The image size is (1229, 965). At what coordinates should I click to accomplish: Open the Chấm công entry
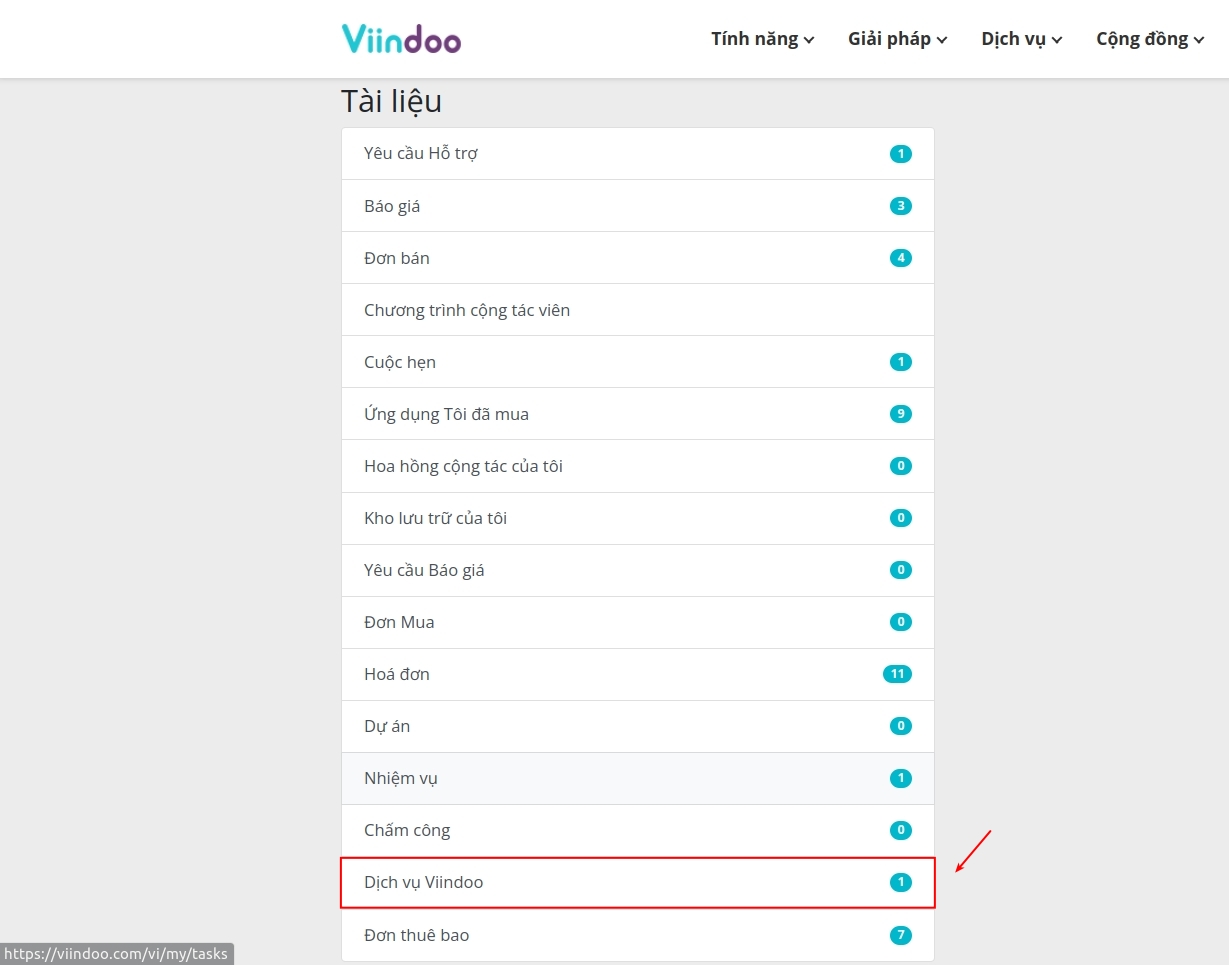(x=638, y=830)
